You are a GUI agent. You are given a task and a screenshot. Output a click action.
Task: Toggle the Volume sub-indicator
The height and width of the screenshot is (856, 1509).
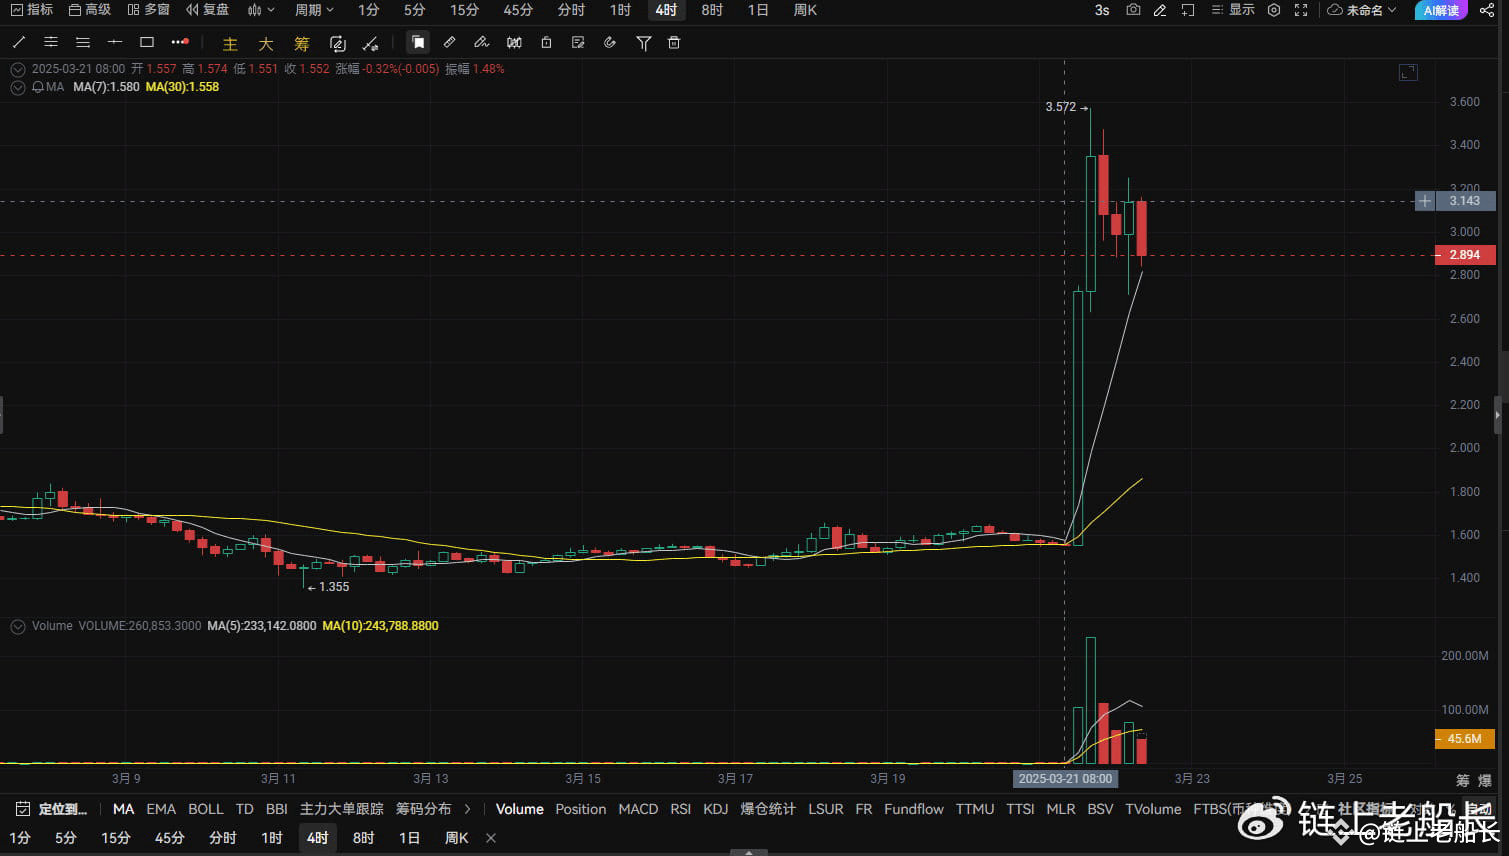point(520,809)
